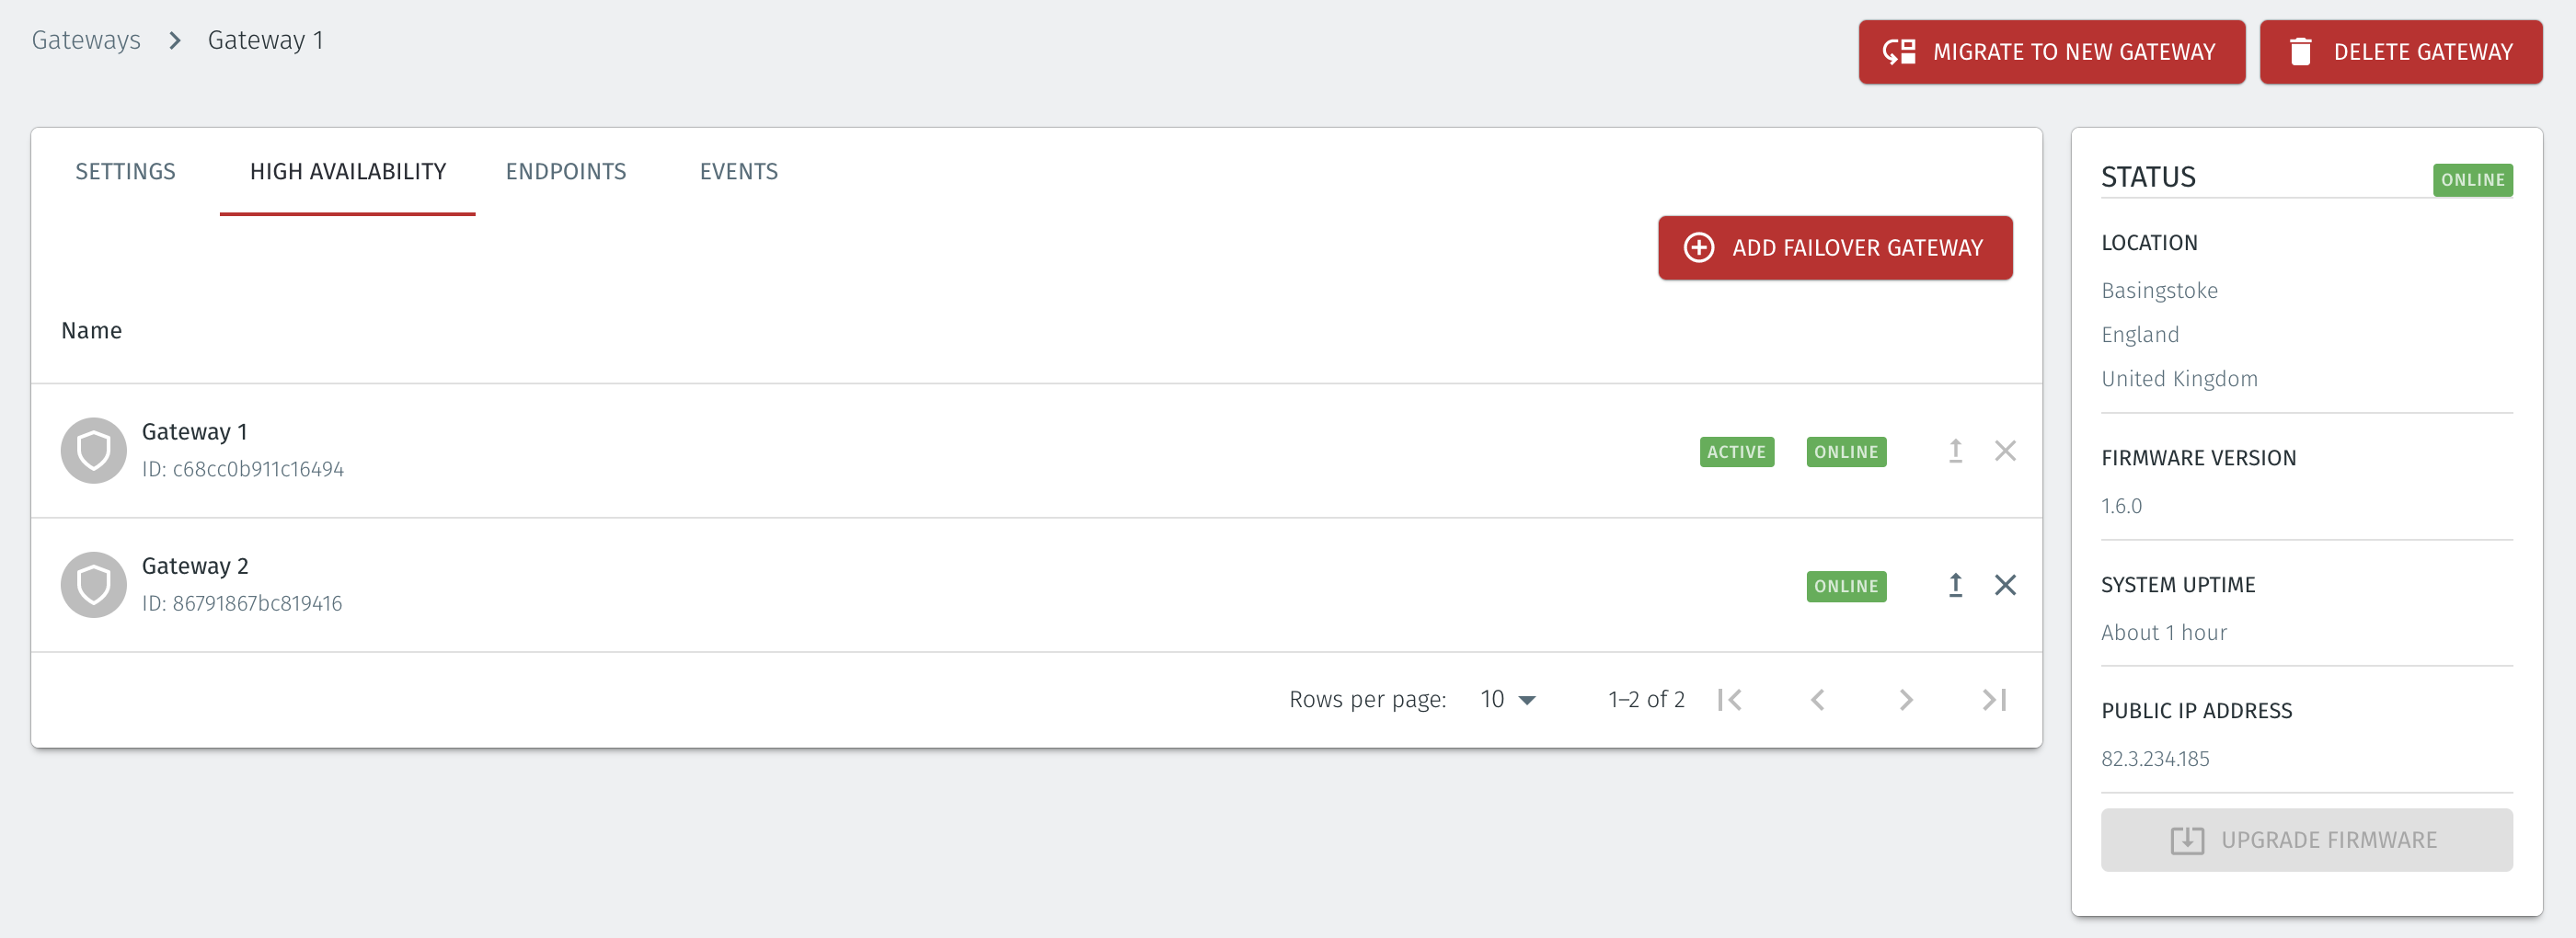This screenshot has height=938, width=2576.
Task: Remove Gateway 1 using its X icon
Action: tap(2005, 450)
